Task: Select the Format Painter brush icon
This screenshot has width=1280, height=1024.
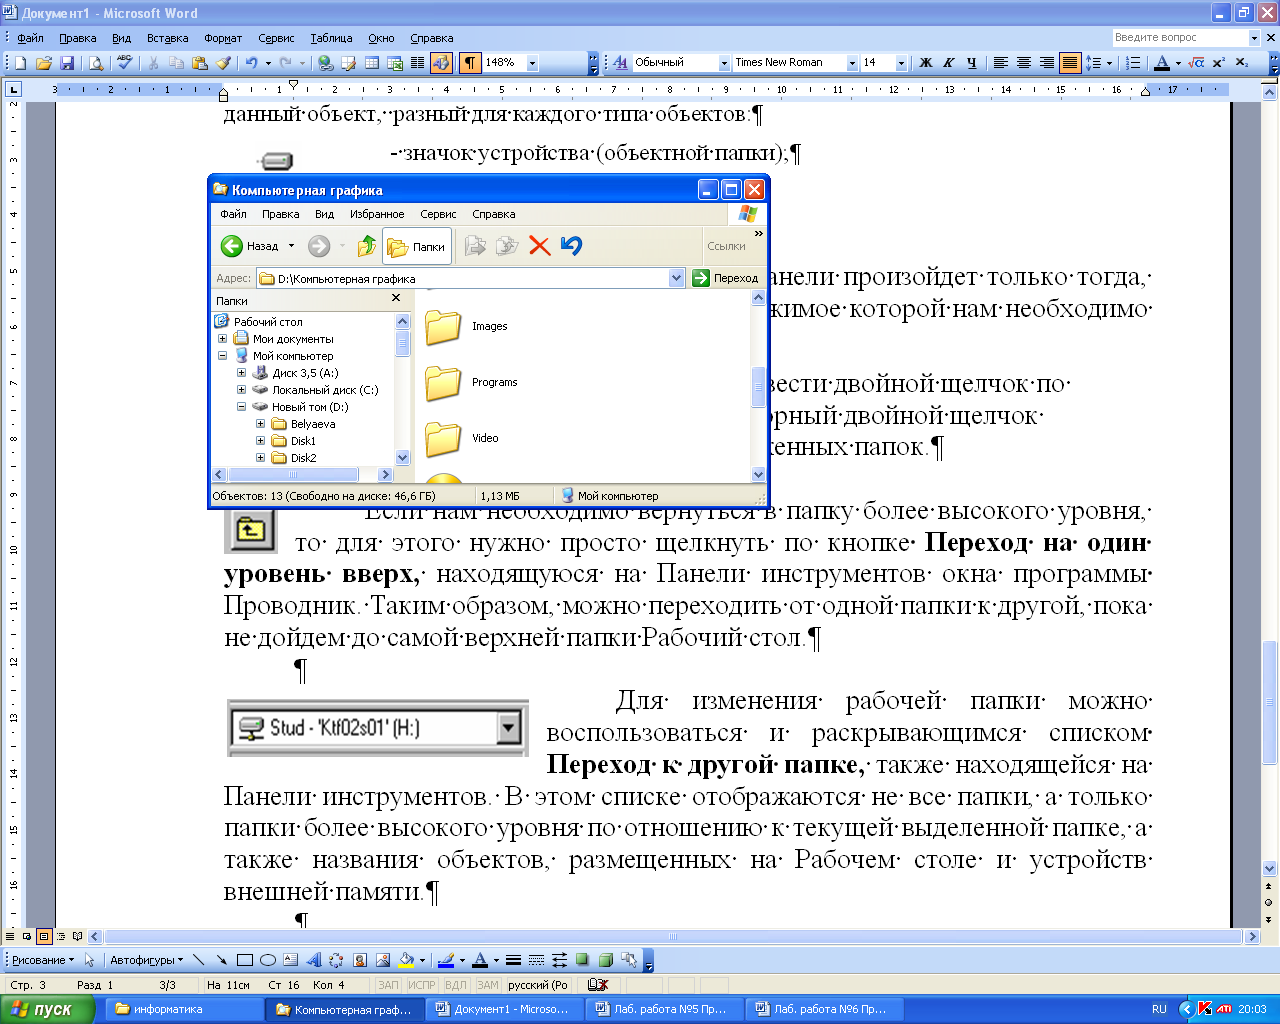Action: [x=223, y=63]
